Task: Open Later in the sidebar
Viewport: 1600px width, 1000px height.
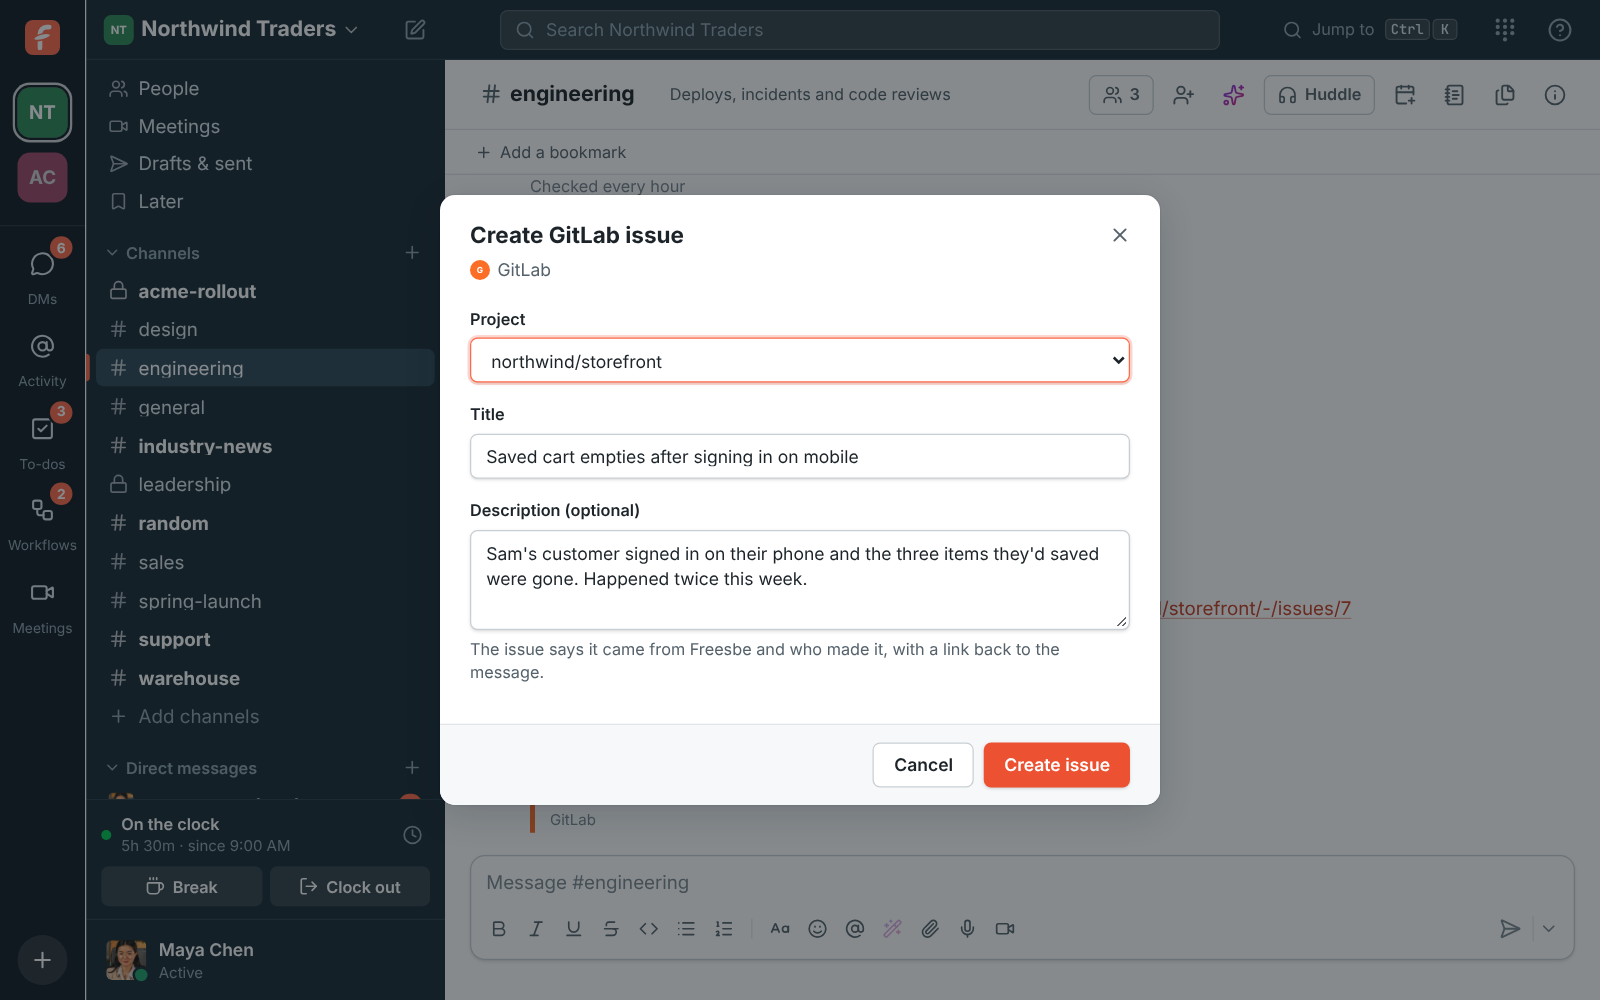Action: (264, 201)
